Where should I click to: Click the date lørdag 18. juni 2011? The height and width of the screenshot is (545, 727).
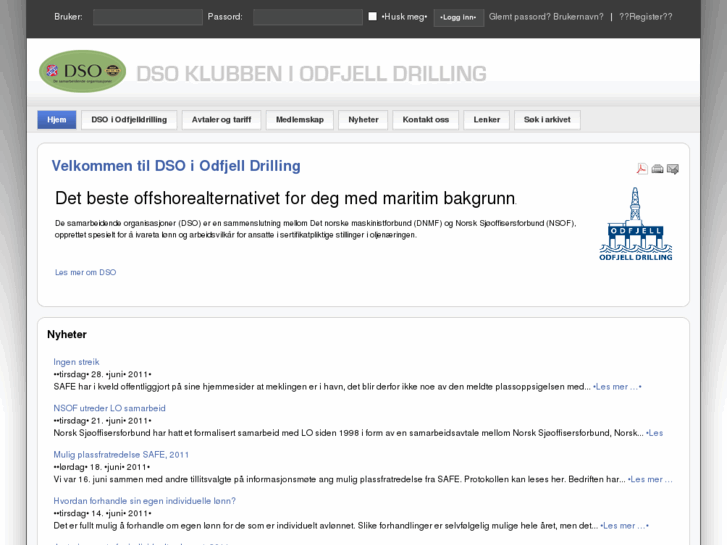[x=102, y=467]
